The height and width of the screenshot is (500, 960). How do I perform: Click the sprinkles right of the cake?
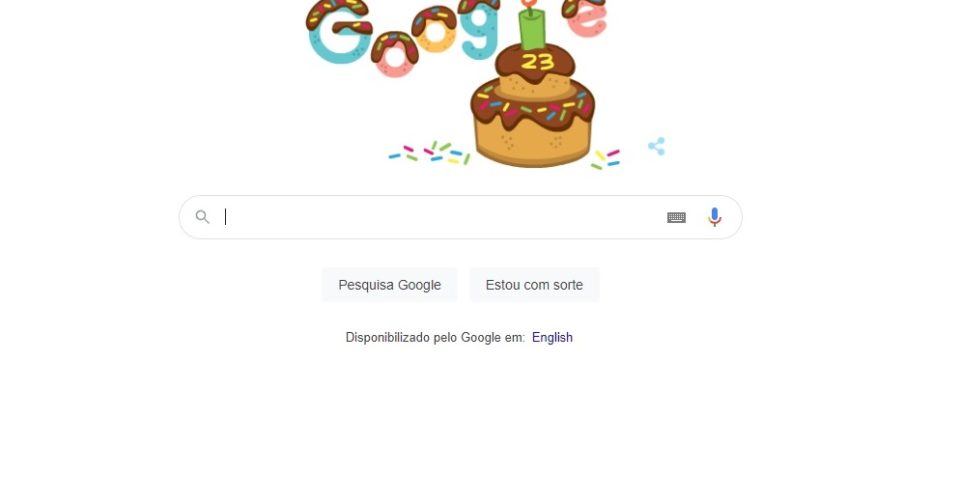pyautogui.click(x=606, y=159)
